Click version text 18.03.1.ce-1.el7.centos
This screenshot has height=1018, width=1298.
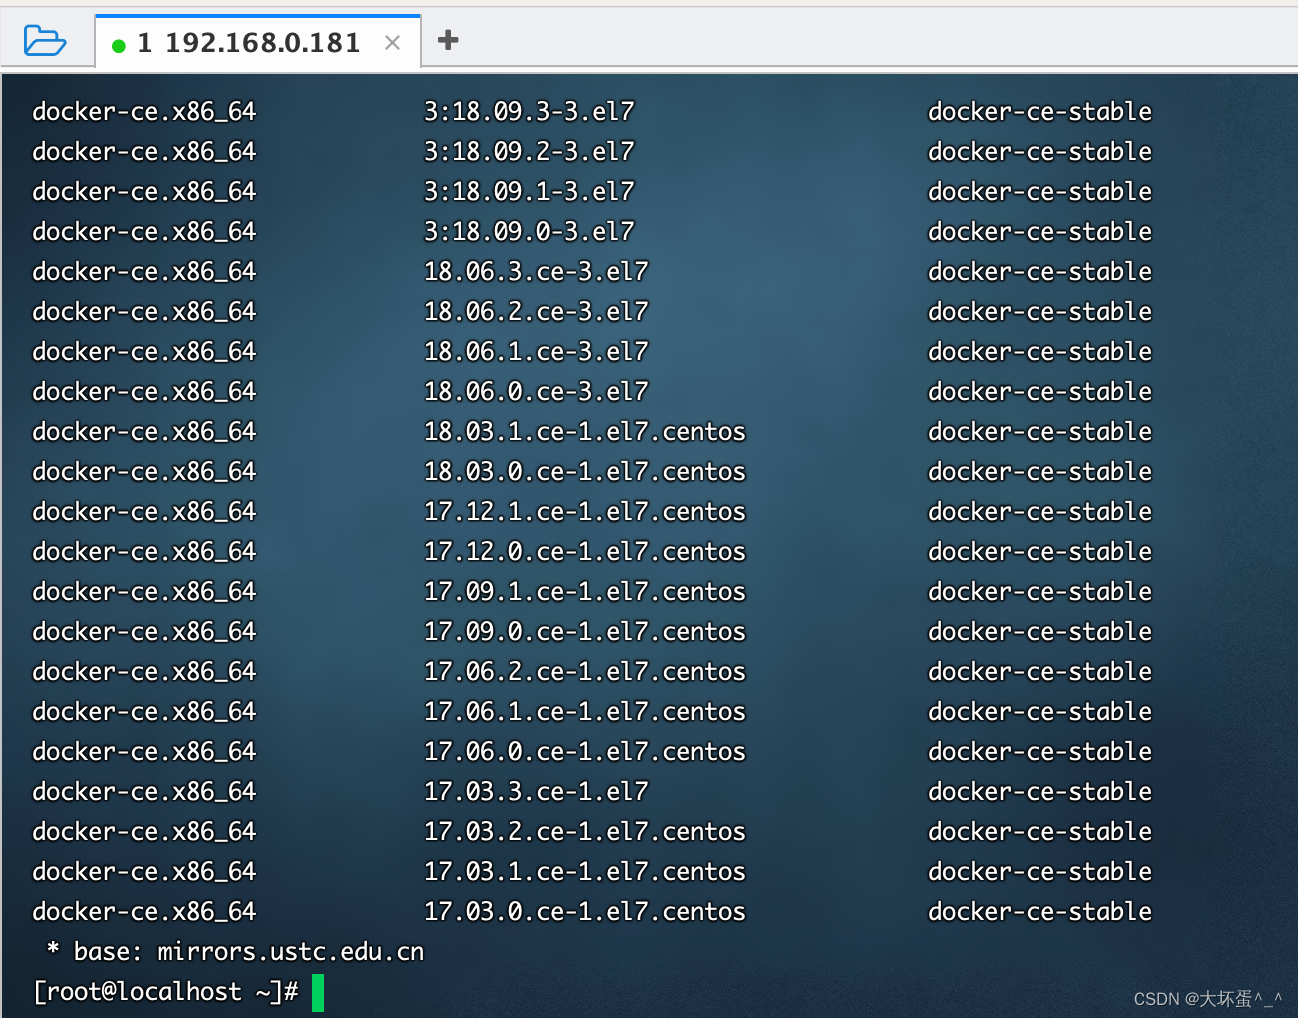click(x=585, y=431)
